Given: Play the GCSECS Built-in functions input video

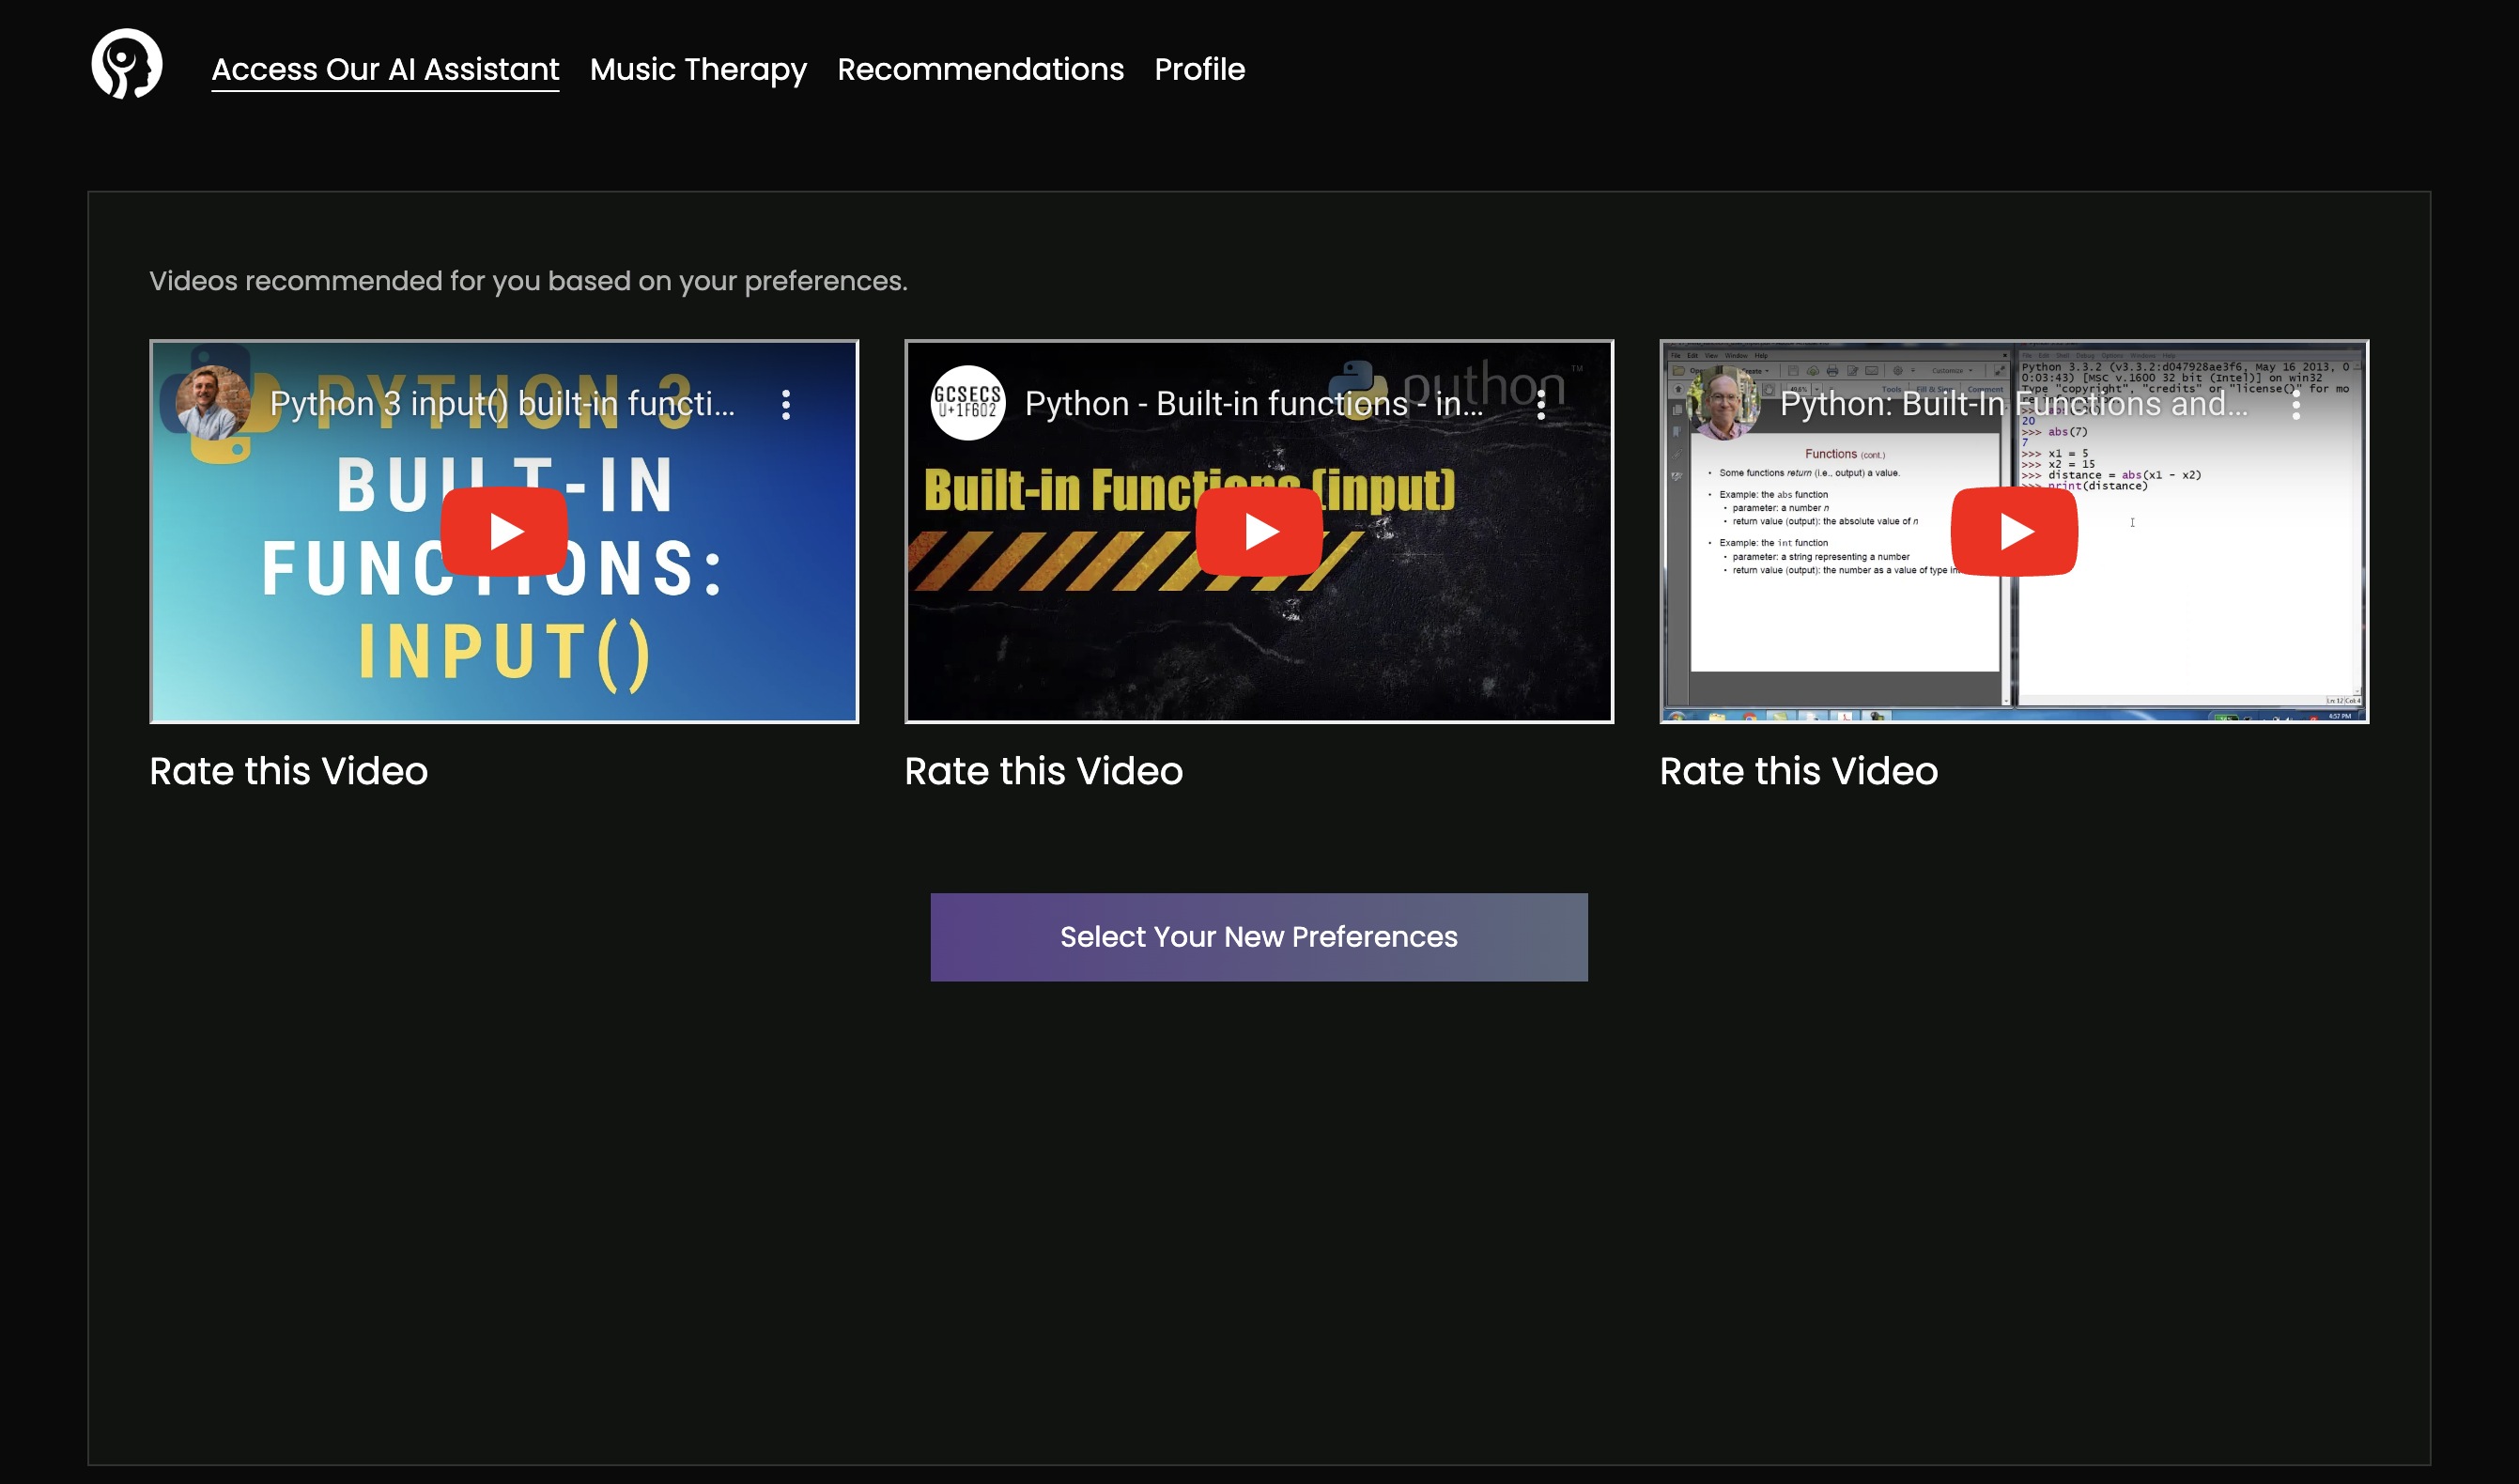Looking at the screenshot, I should (x=1259, y=531).
